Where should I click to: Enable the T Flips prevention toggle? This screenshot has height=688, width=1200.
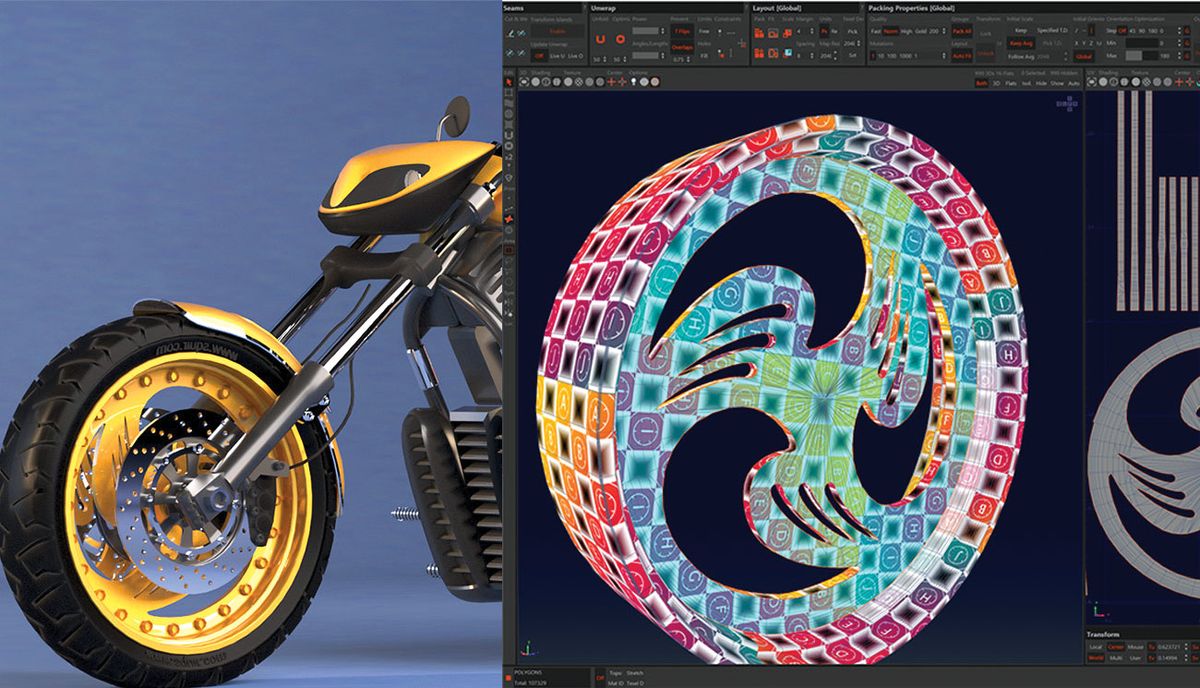(681, 31)
